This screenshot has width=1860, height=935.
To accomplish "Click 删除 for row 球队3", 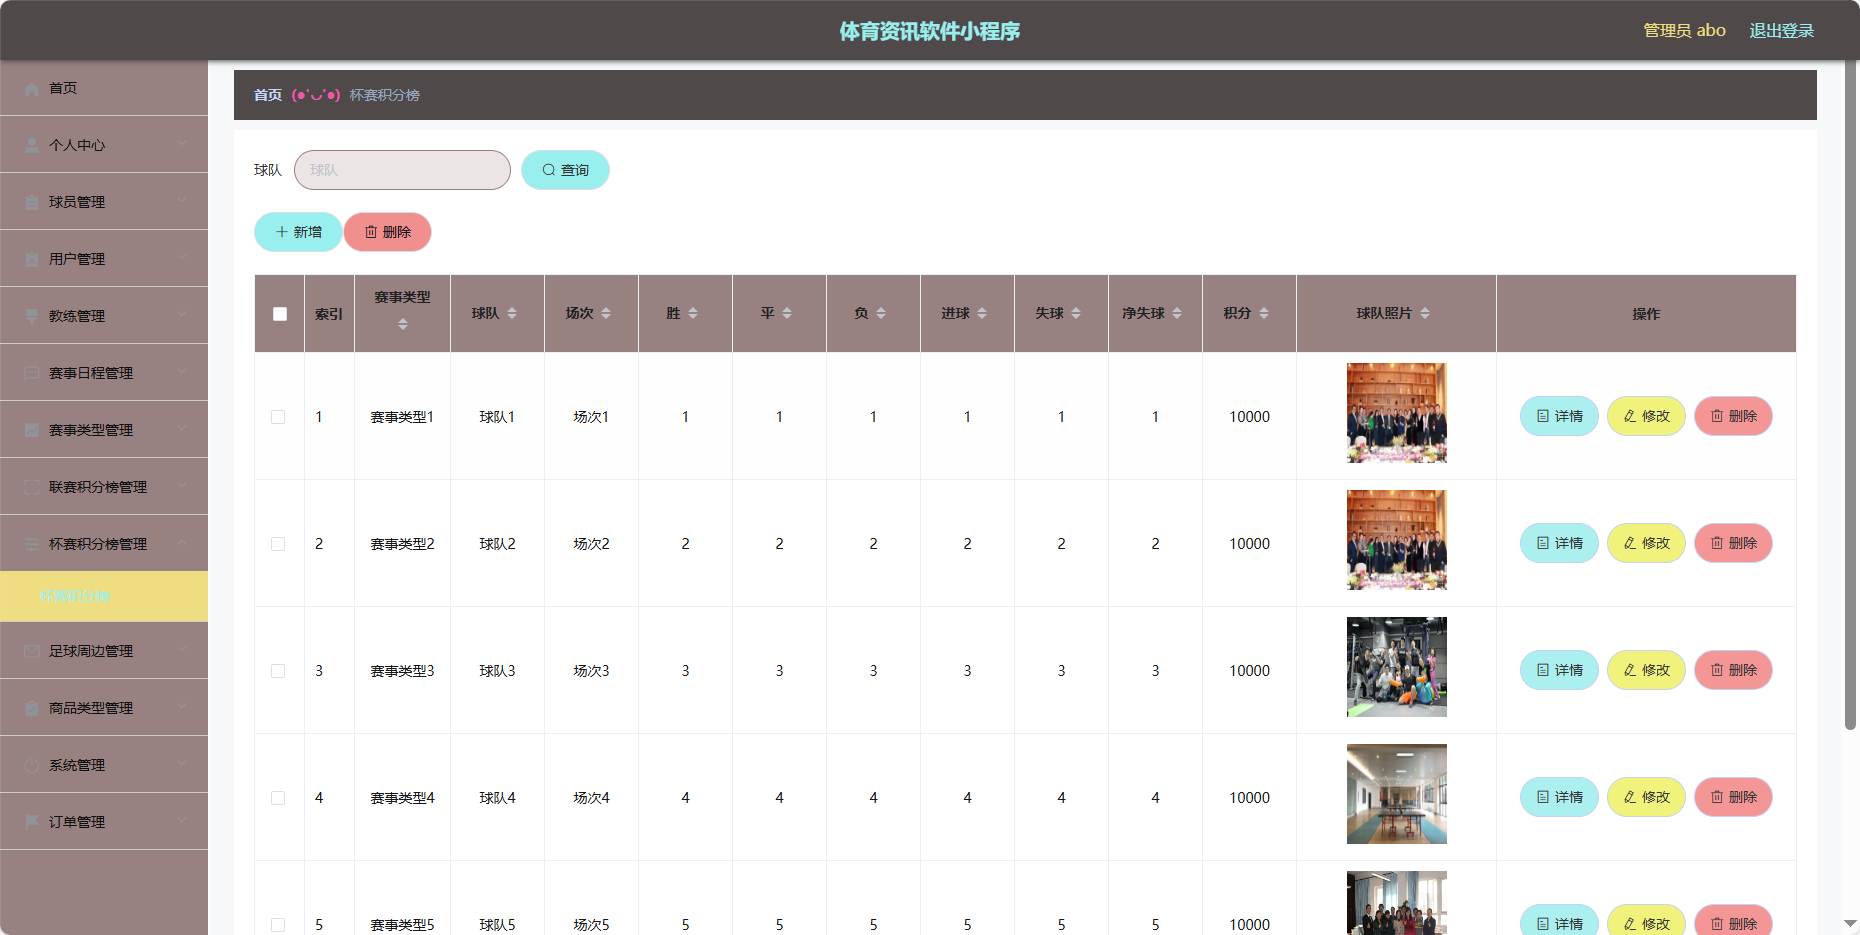I will pos(1733,670).
